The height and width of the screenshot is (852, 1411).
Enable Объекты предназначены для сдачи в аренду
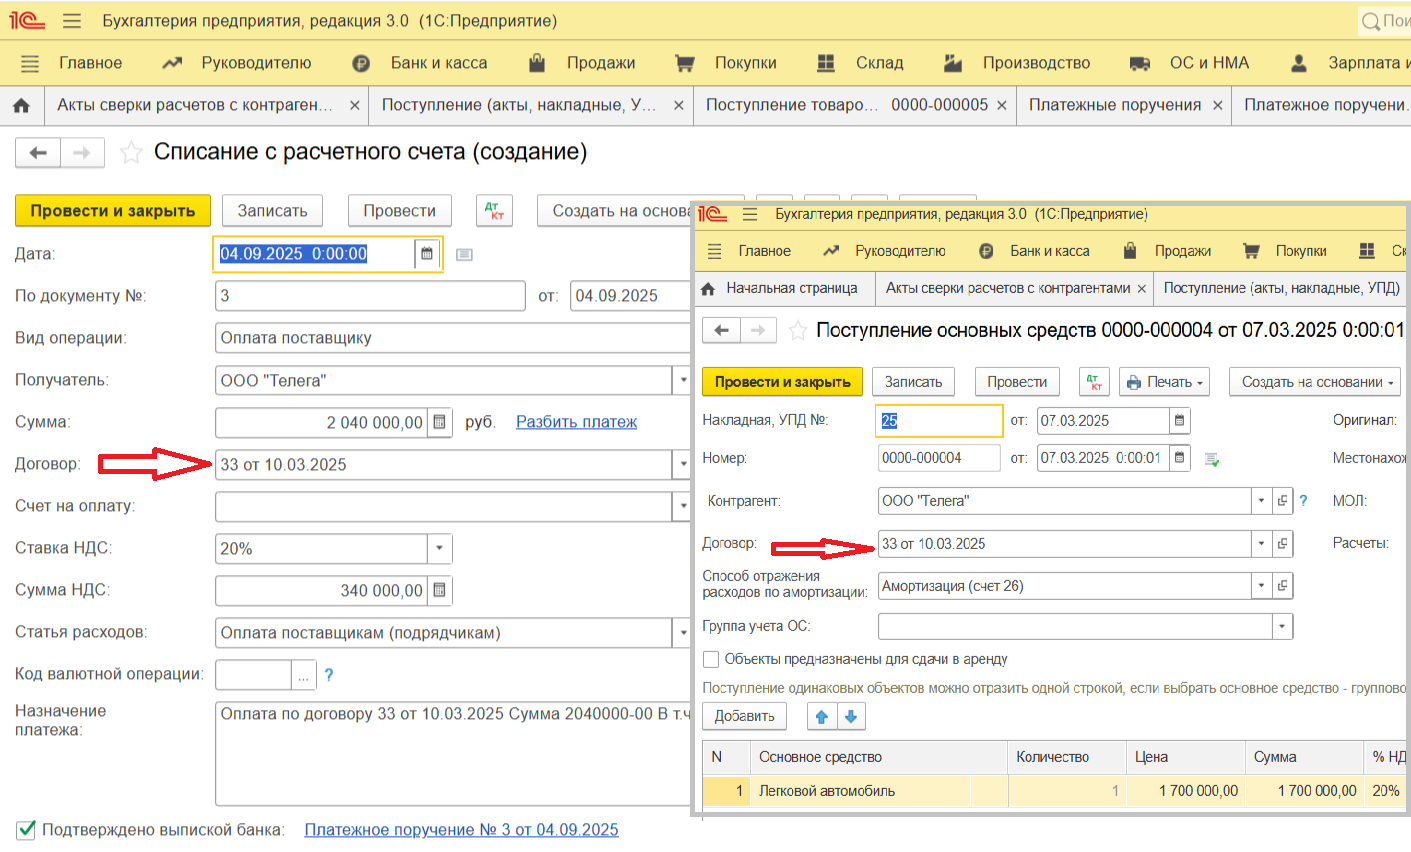coord(711,660)
